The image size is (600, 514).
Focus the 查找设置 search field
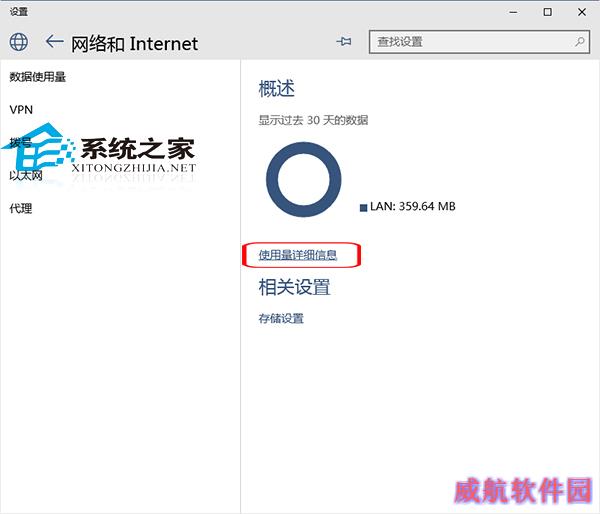[479, 42]
